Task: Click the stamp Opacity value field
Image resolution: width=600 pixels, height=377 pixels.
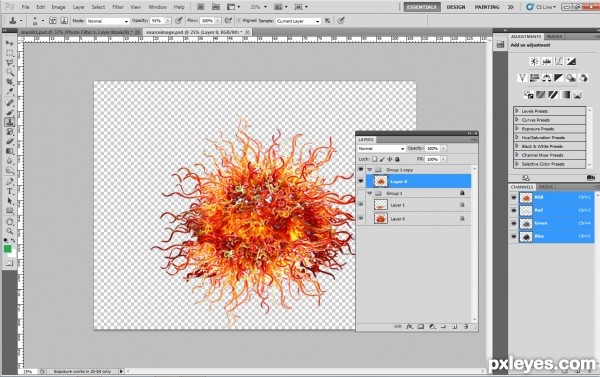Action: pos(157,21)
